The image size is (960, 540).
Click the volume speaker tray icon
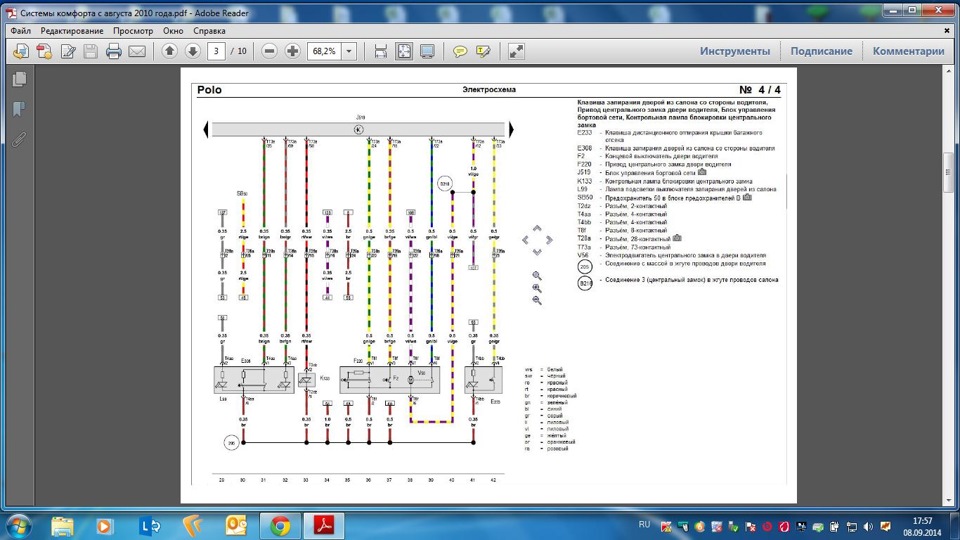point(868,527)
